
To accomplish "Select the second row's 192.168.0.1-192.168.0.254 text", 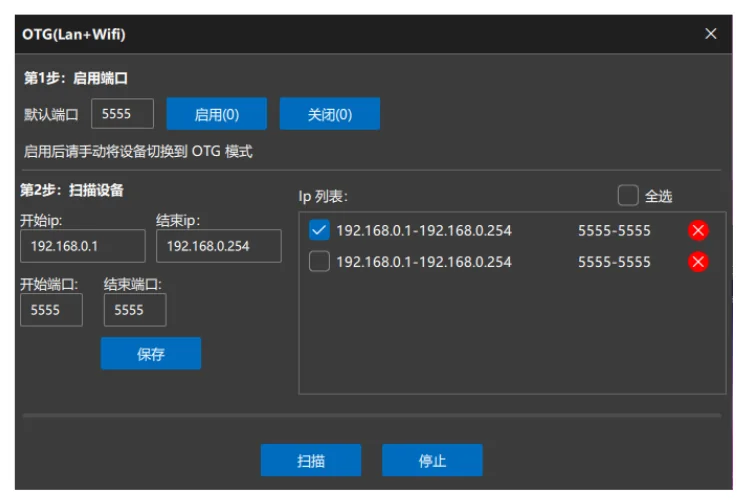I will pyautogui.click(x=424, y=262).
